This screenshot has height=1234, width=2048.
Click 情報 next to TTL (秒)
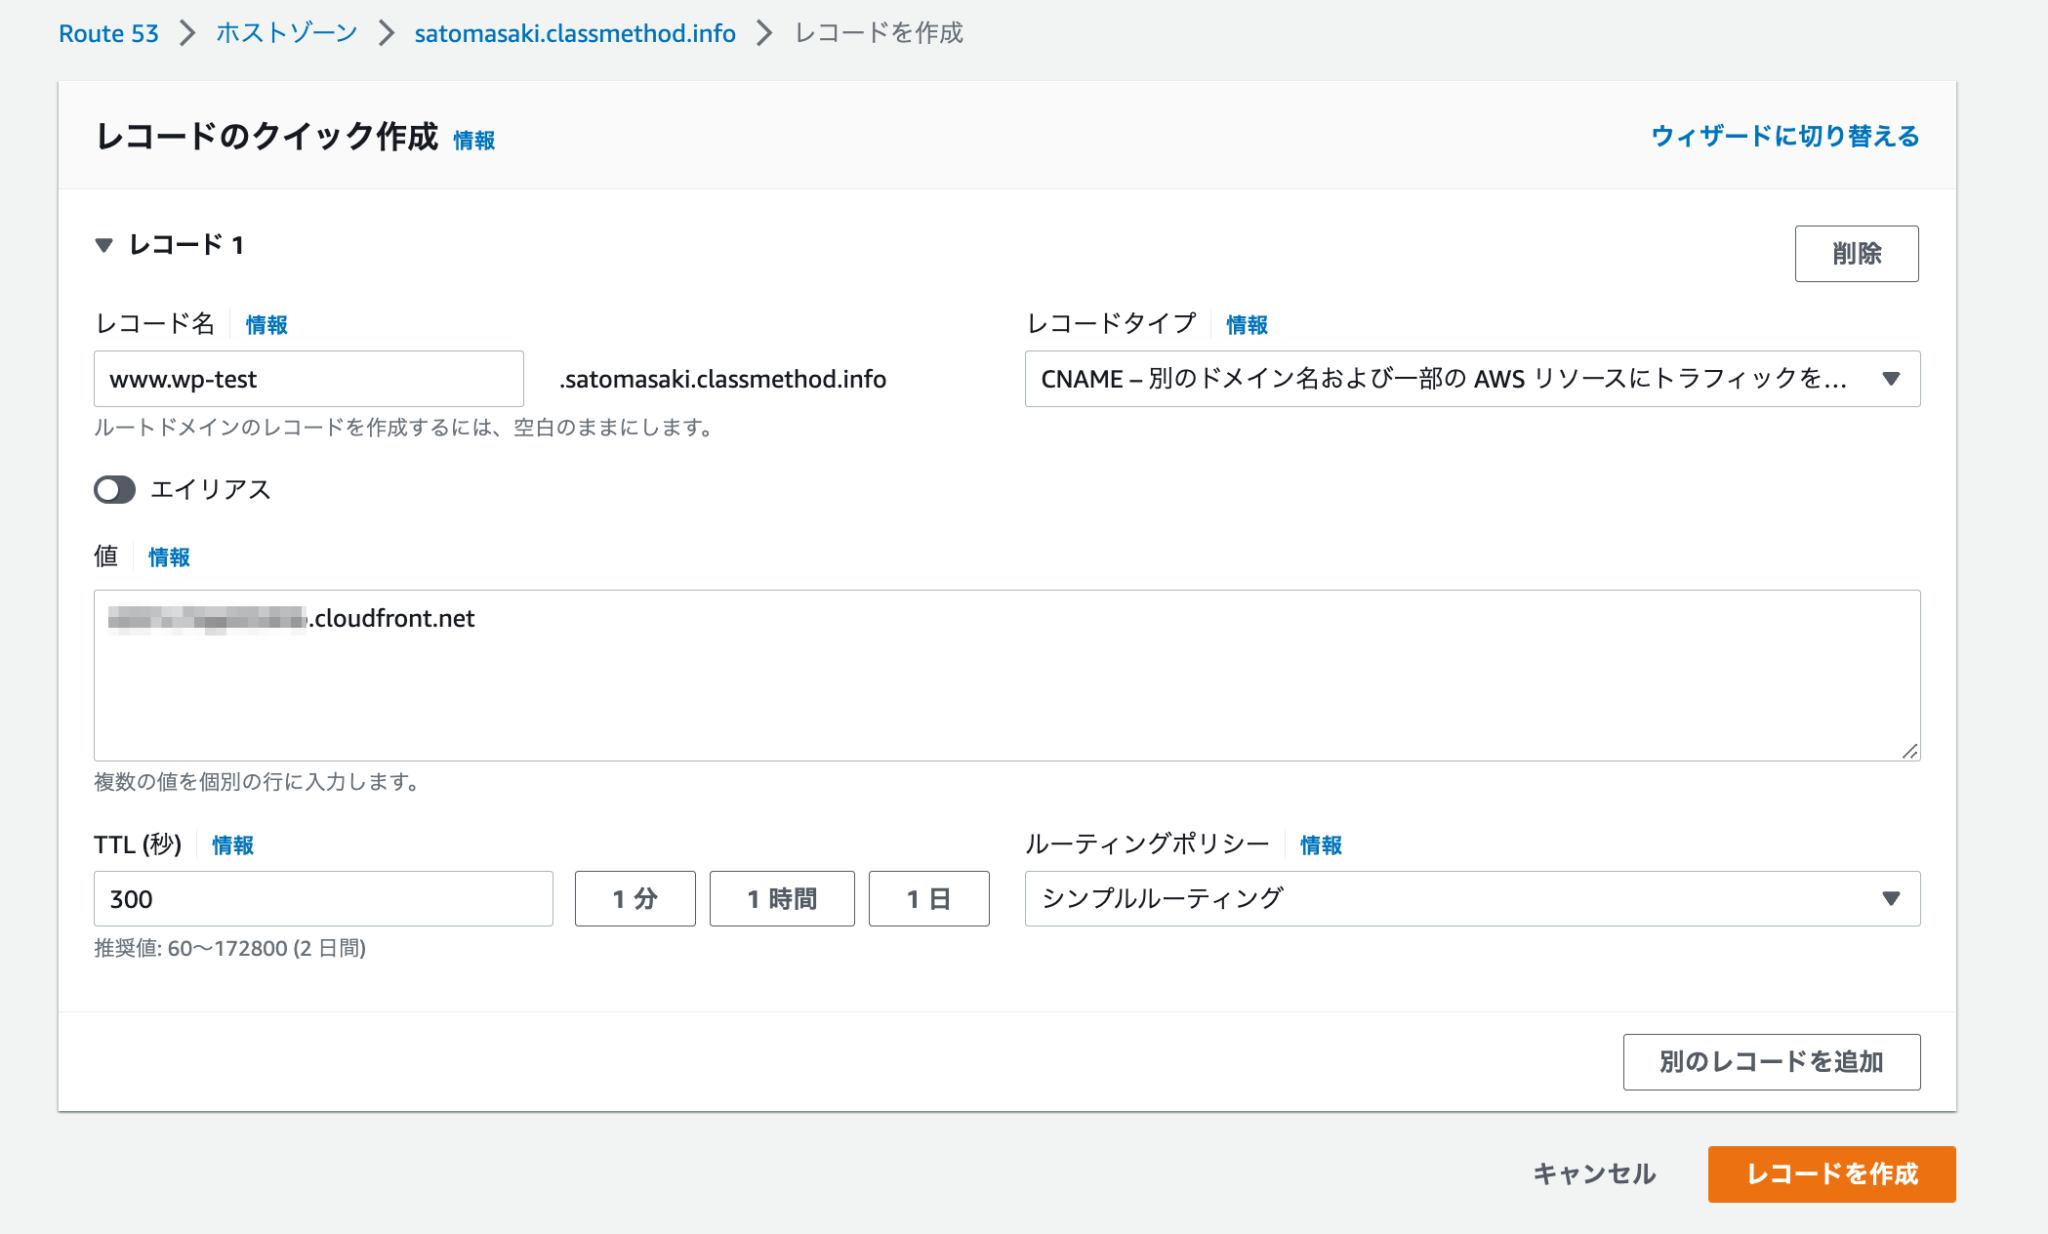230,845
